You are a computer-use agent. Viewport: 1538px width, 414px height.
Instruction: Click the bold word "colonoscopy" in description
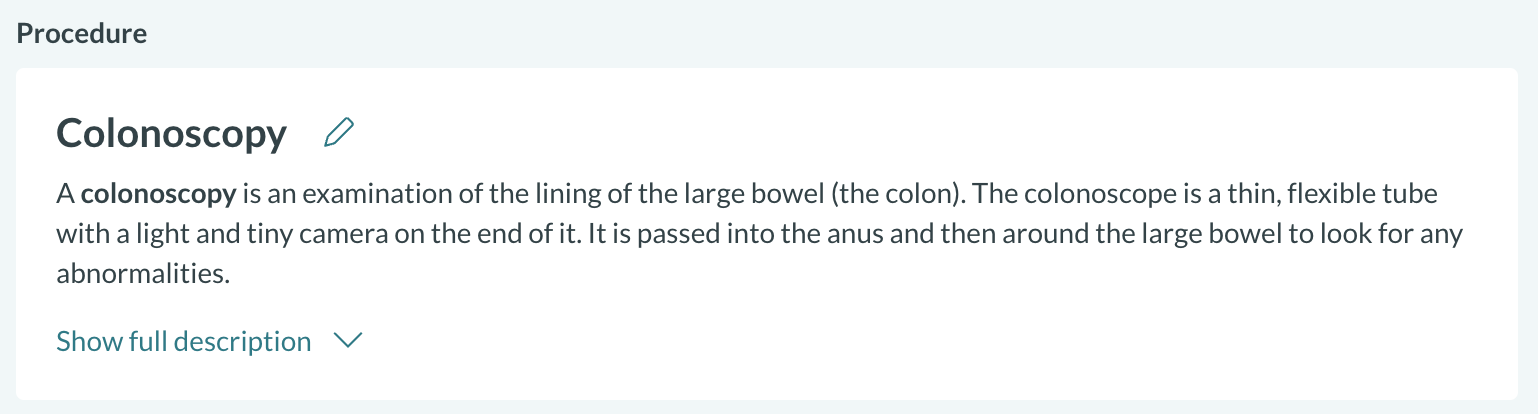158,194
